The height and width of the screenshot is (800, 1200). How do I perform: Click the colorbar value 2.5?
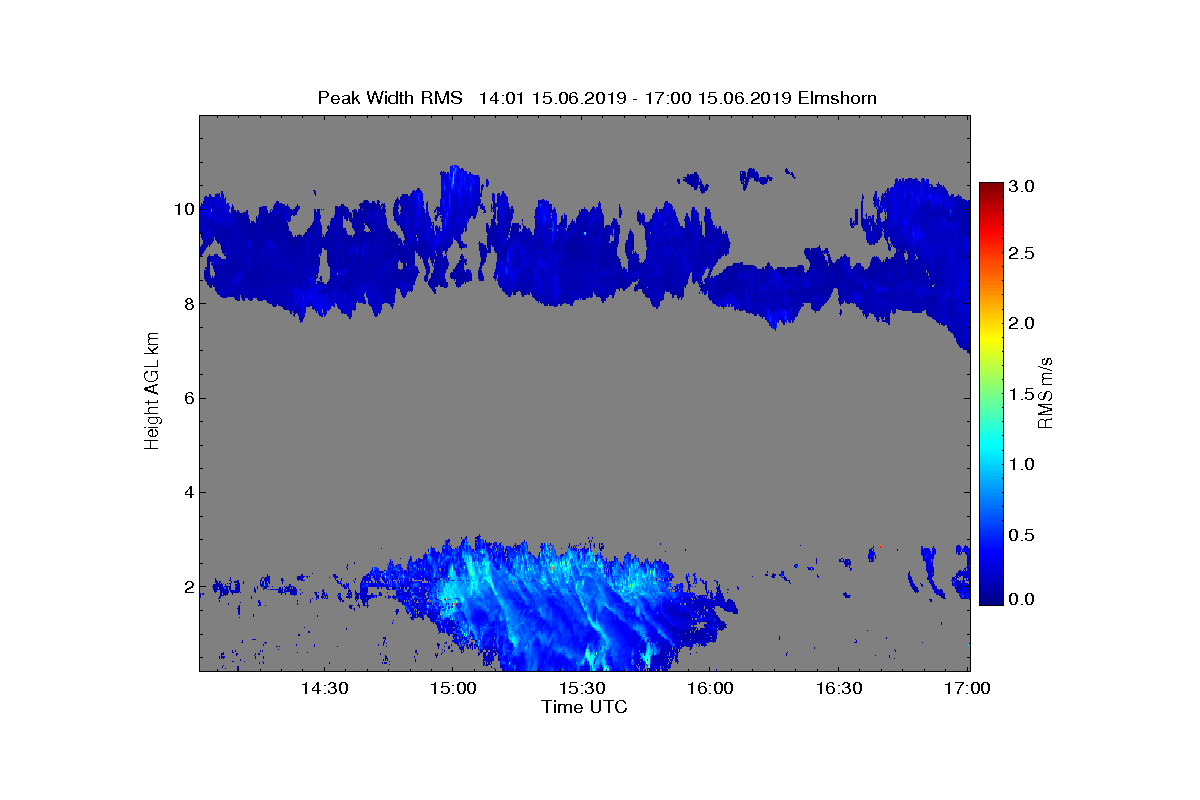pos(1023,254)
